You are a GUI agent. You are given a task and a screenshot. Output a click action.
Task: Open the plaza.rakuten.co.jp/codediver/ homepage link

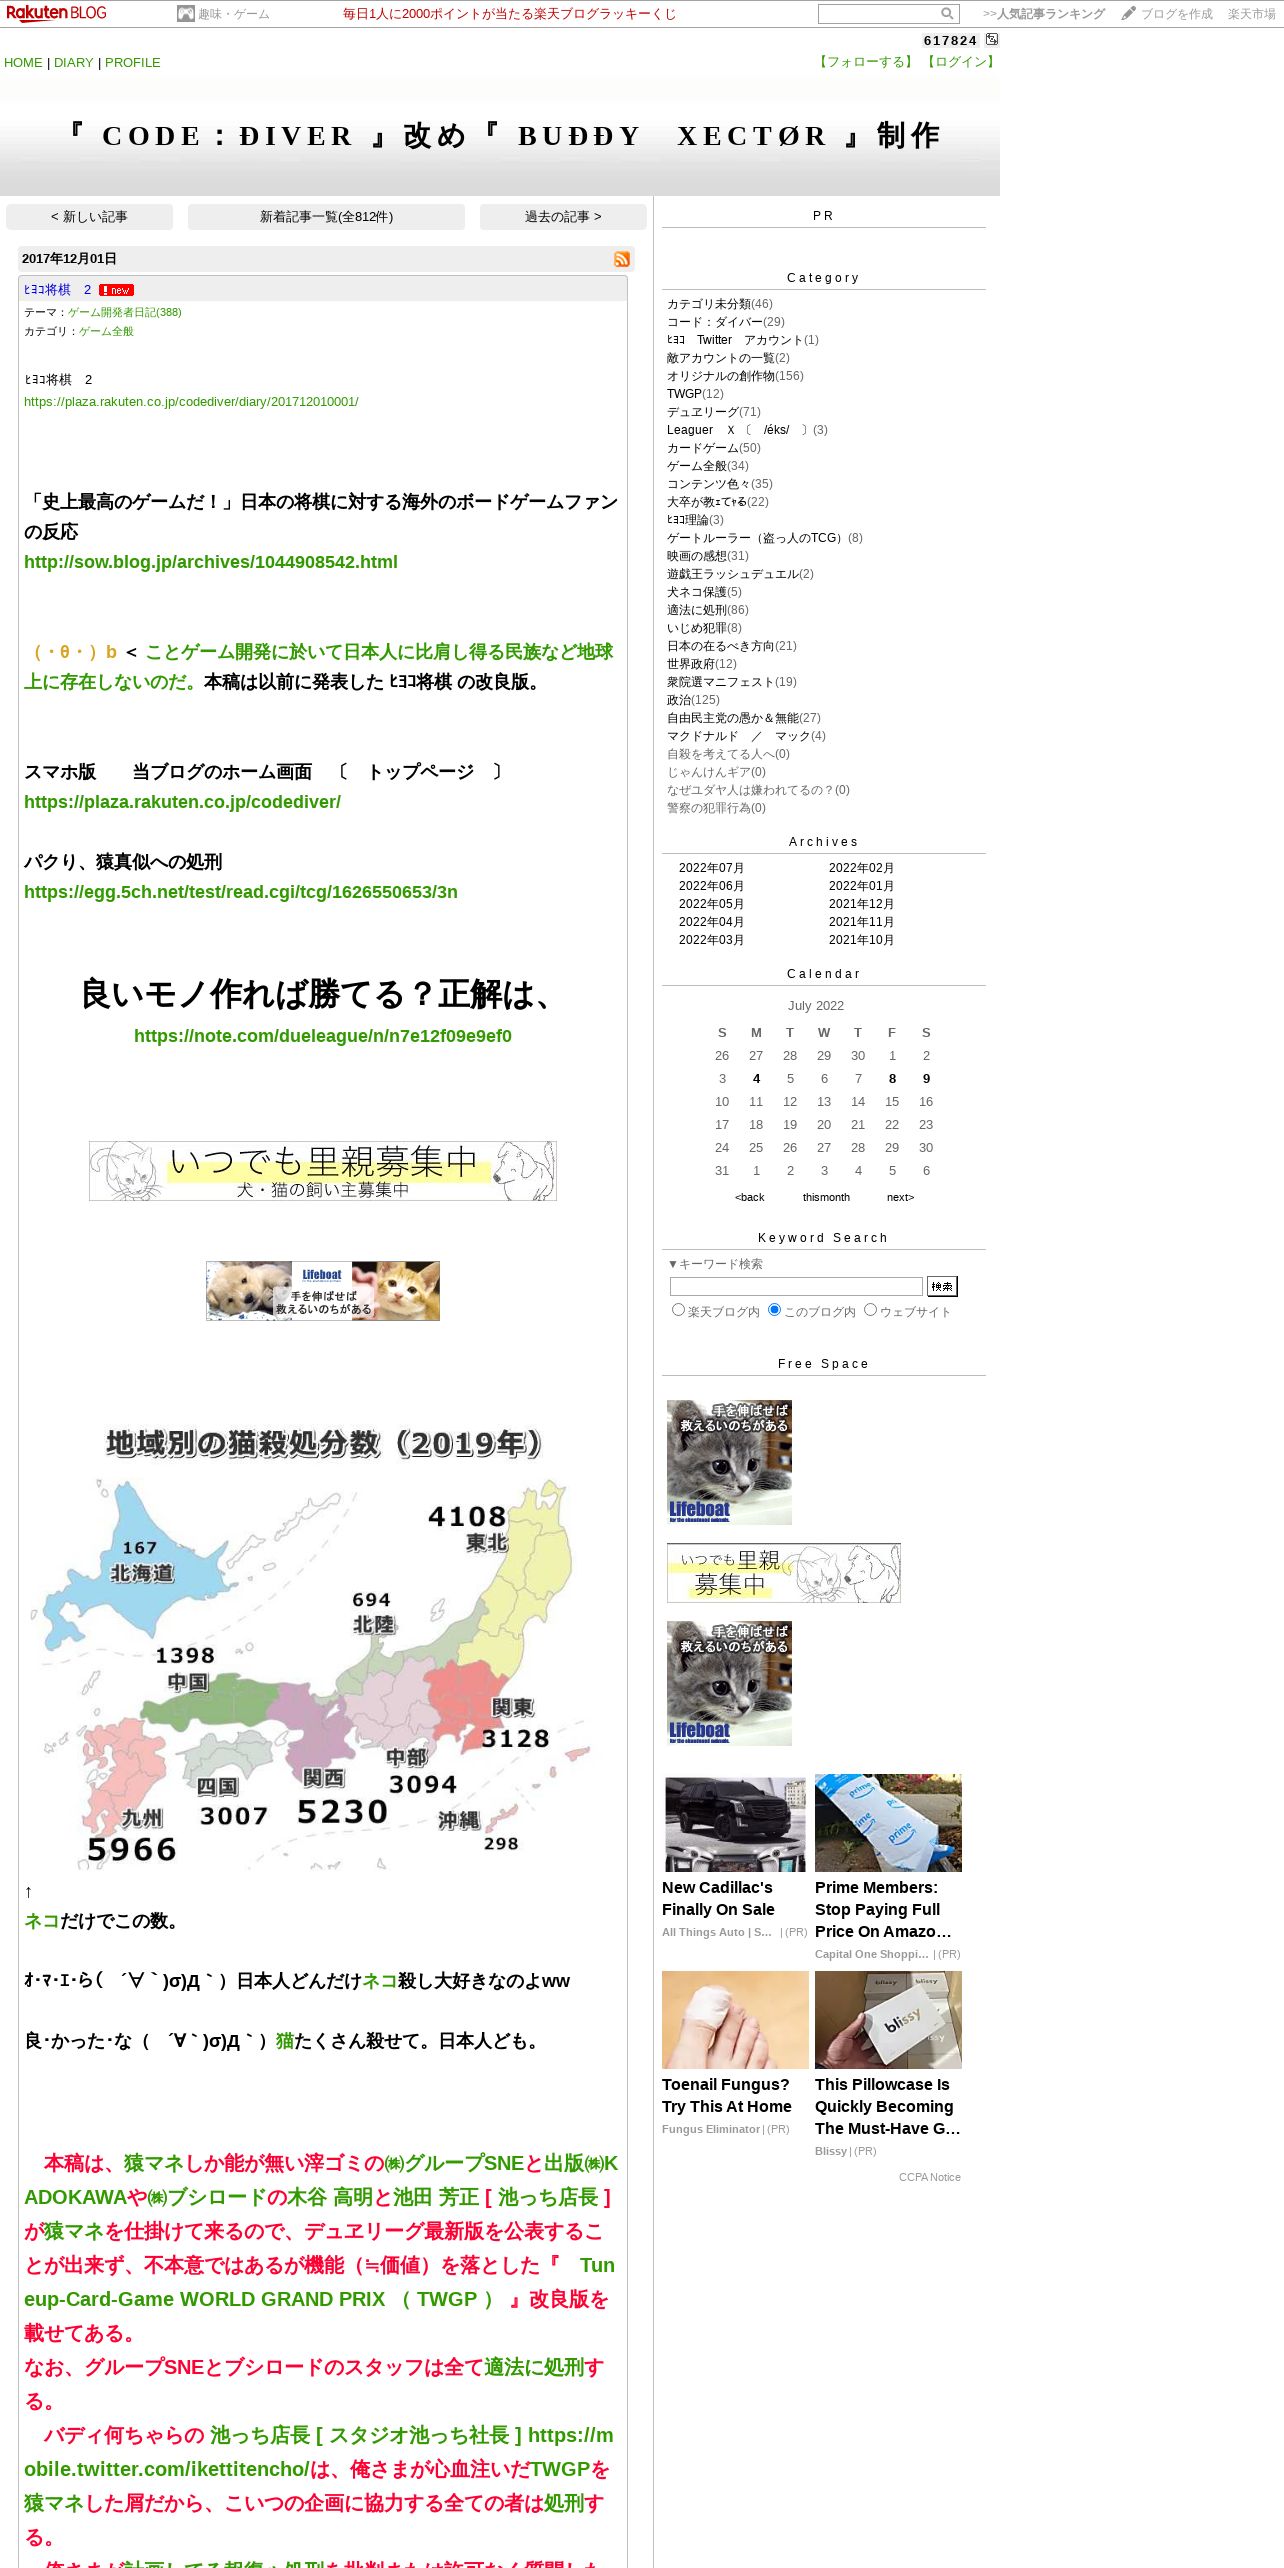pos(182,802)
